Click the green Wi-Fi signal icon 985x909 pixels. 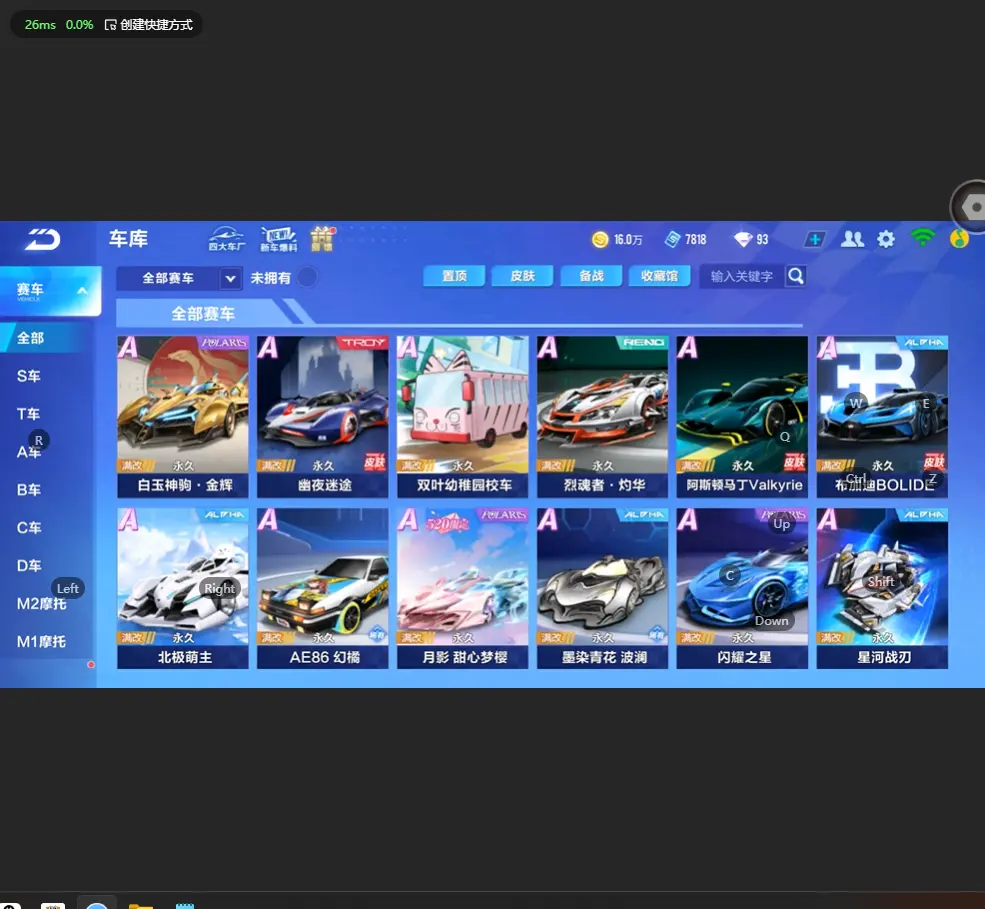[922, 238]
